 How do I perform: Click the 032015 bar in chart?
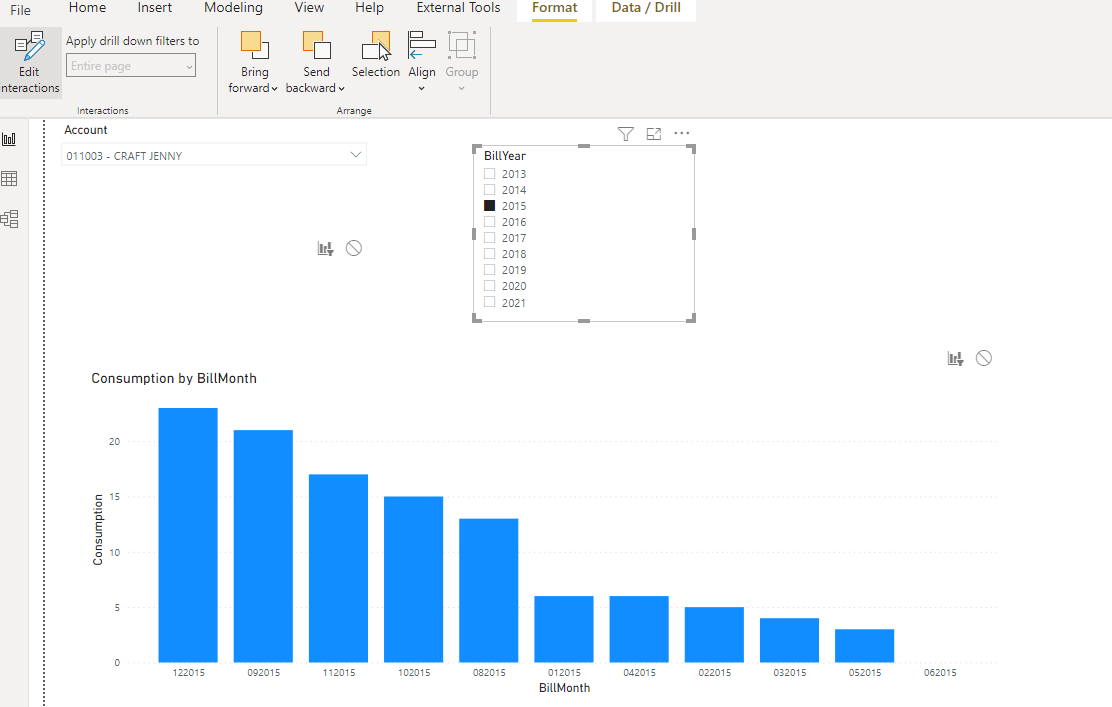coord(789,640)
